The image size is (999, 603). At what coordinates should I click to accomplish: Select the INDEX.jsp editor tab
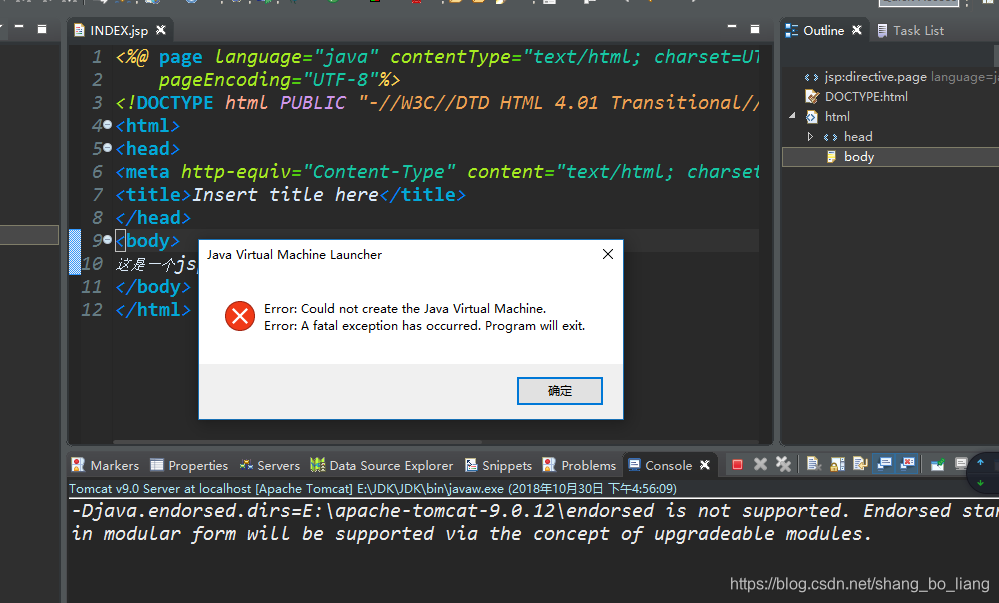pyautogui.click(x=119, y=29)
